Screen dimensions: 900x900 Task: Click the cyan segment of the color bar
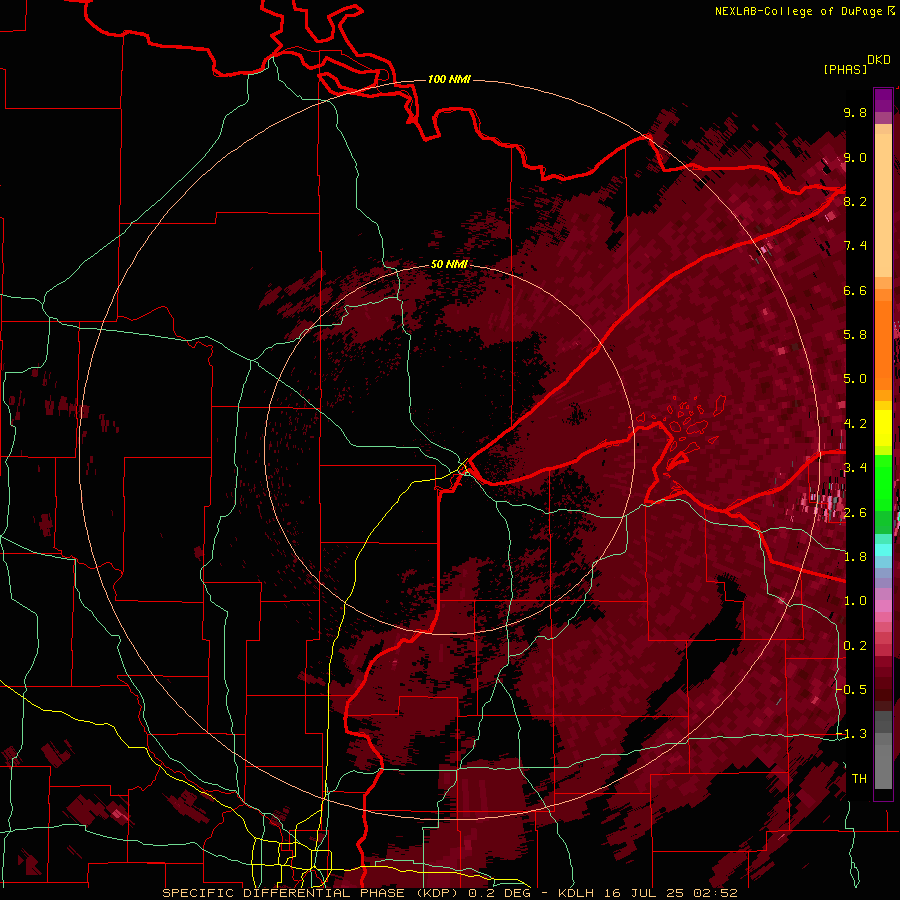pyautogui.click(x=883, y=549)
